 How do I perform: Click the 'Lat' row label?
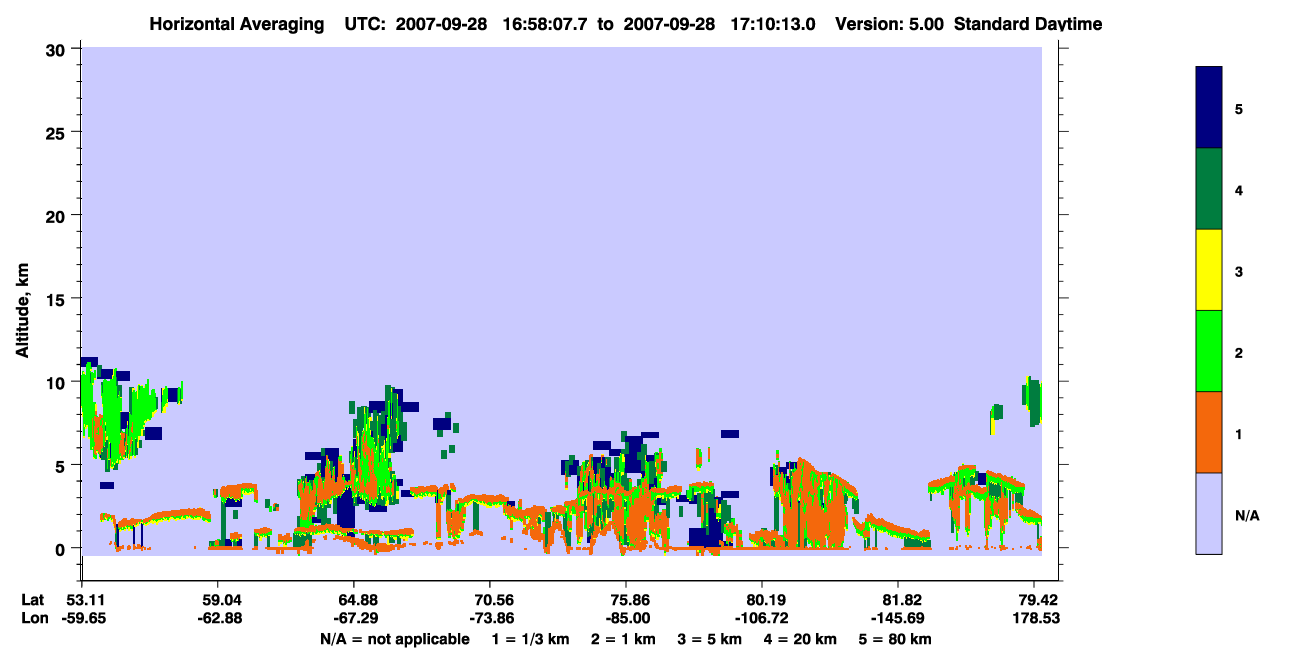point(32,600)
